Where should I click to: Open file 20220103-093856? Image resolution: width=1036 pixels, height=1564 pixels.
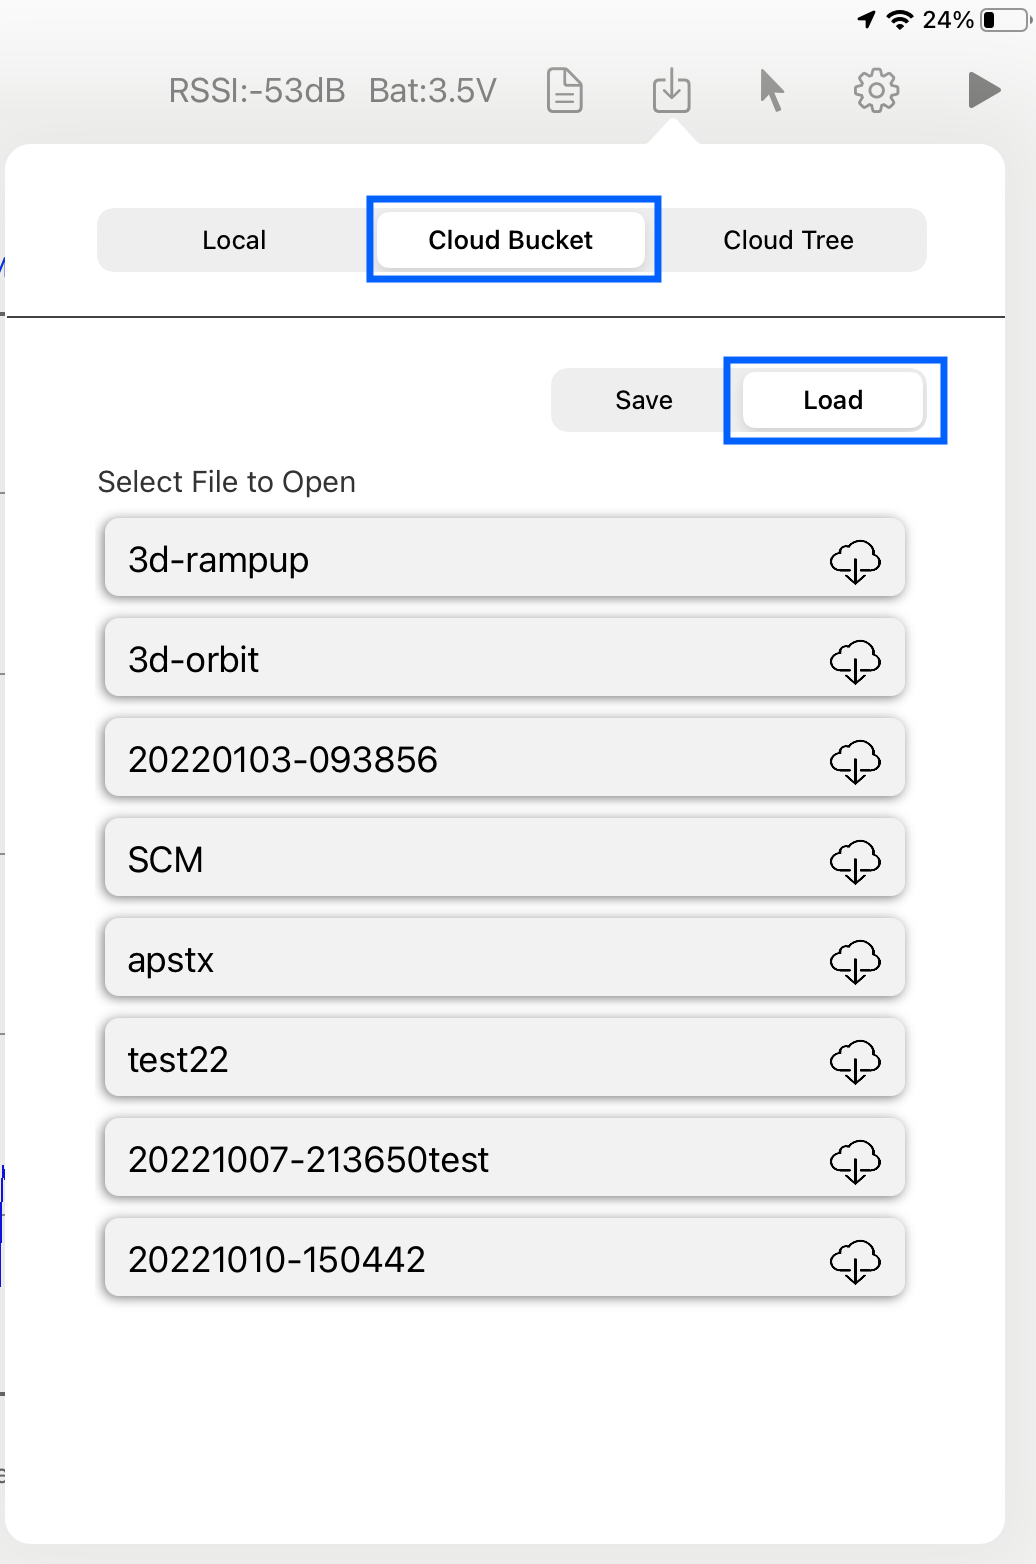click(x=505, y=758)
